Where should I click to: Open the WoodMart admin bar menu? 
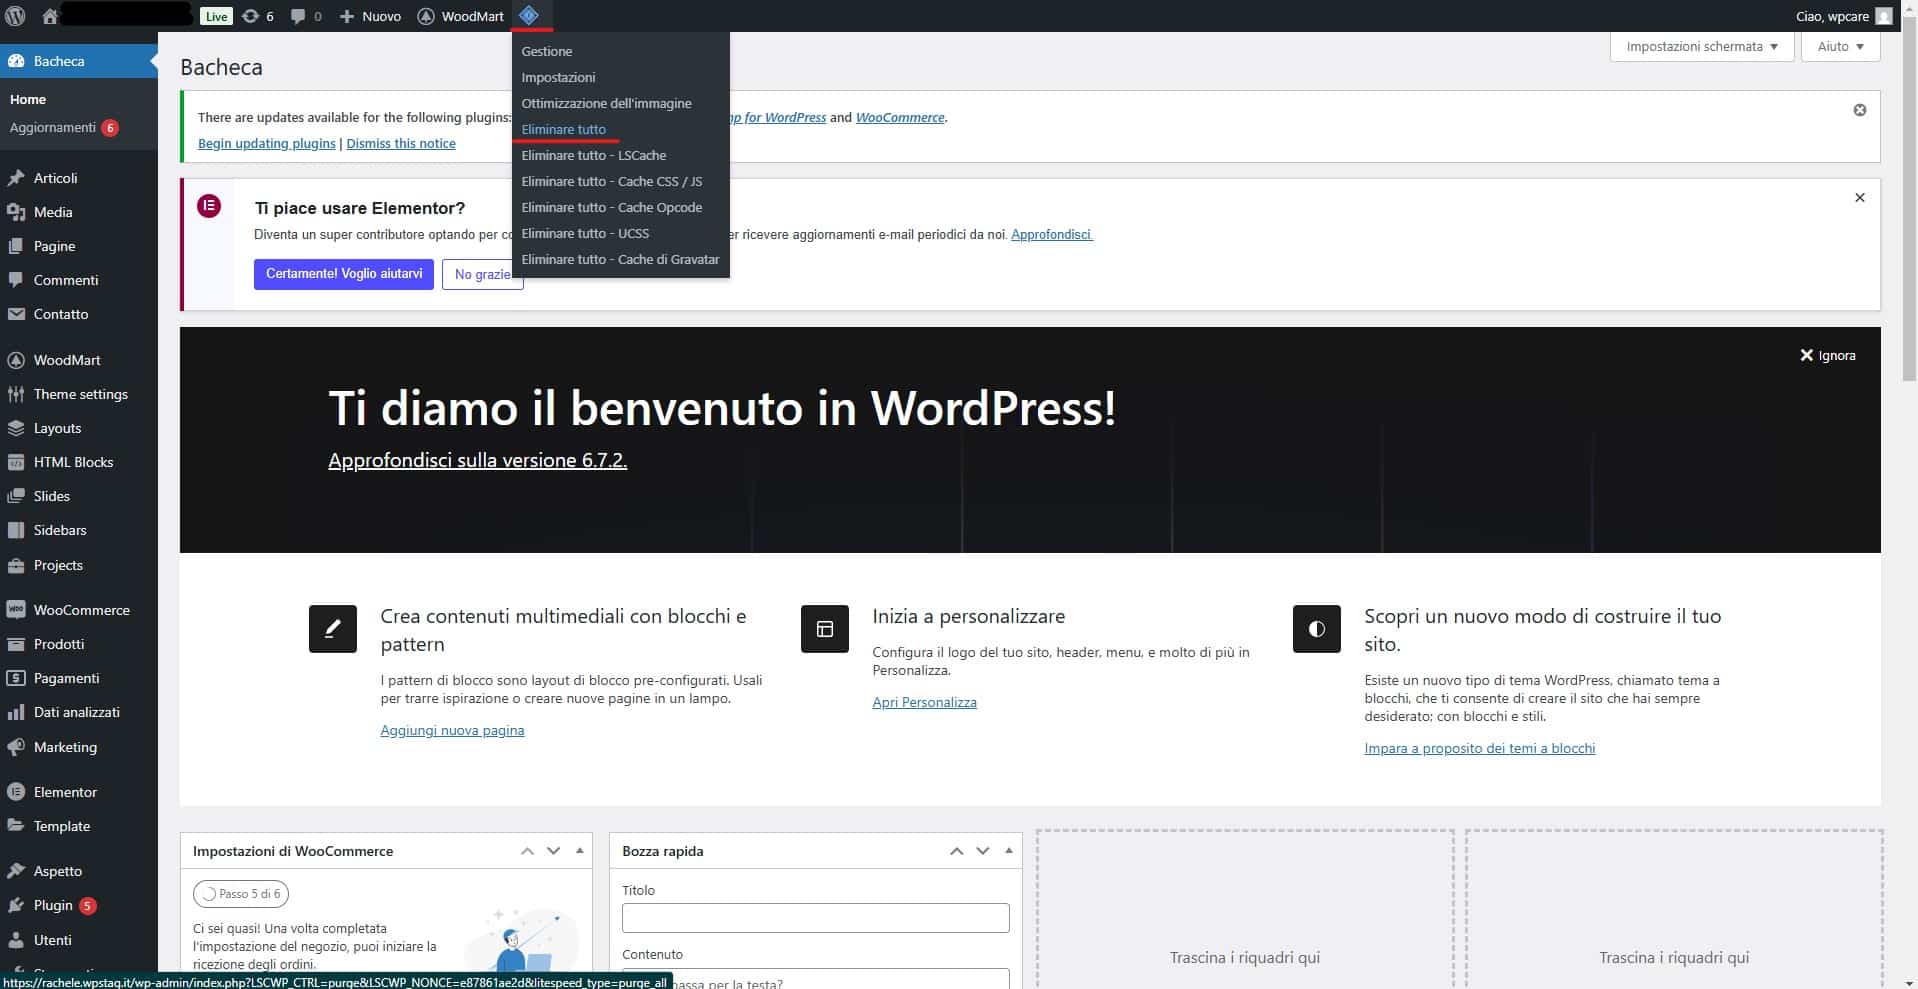460,16
